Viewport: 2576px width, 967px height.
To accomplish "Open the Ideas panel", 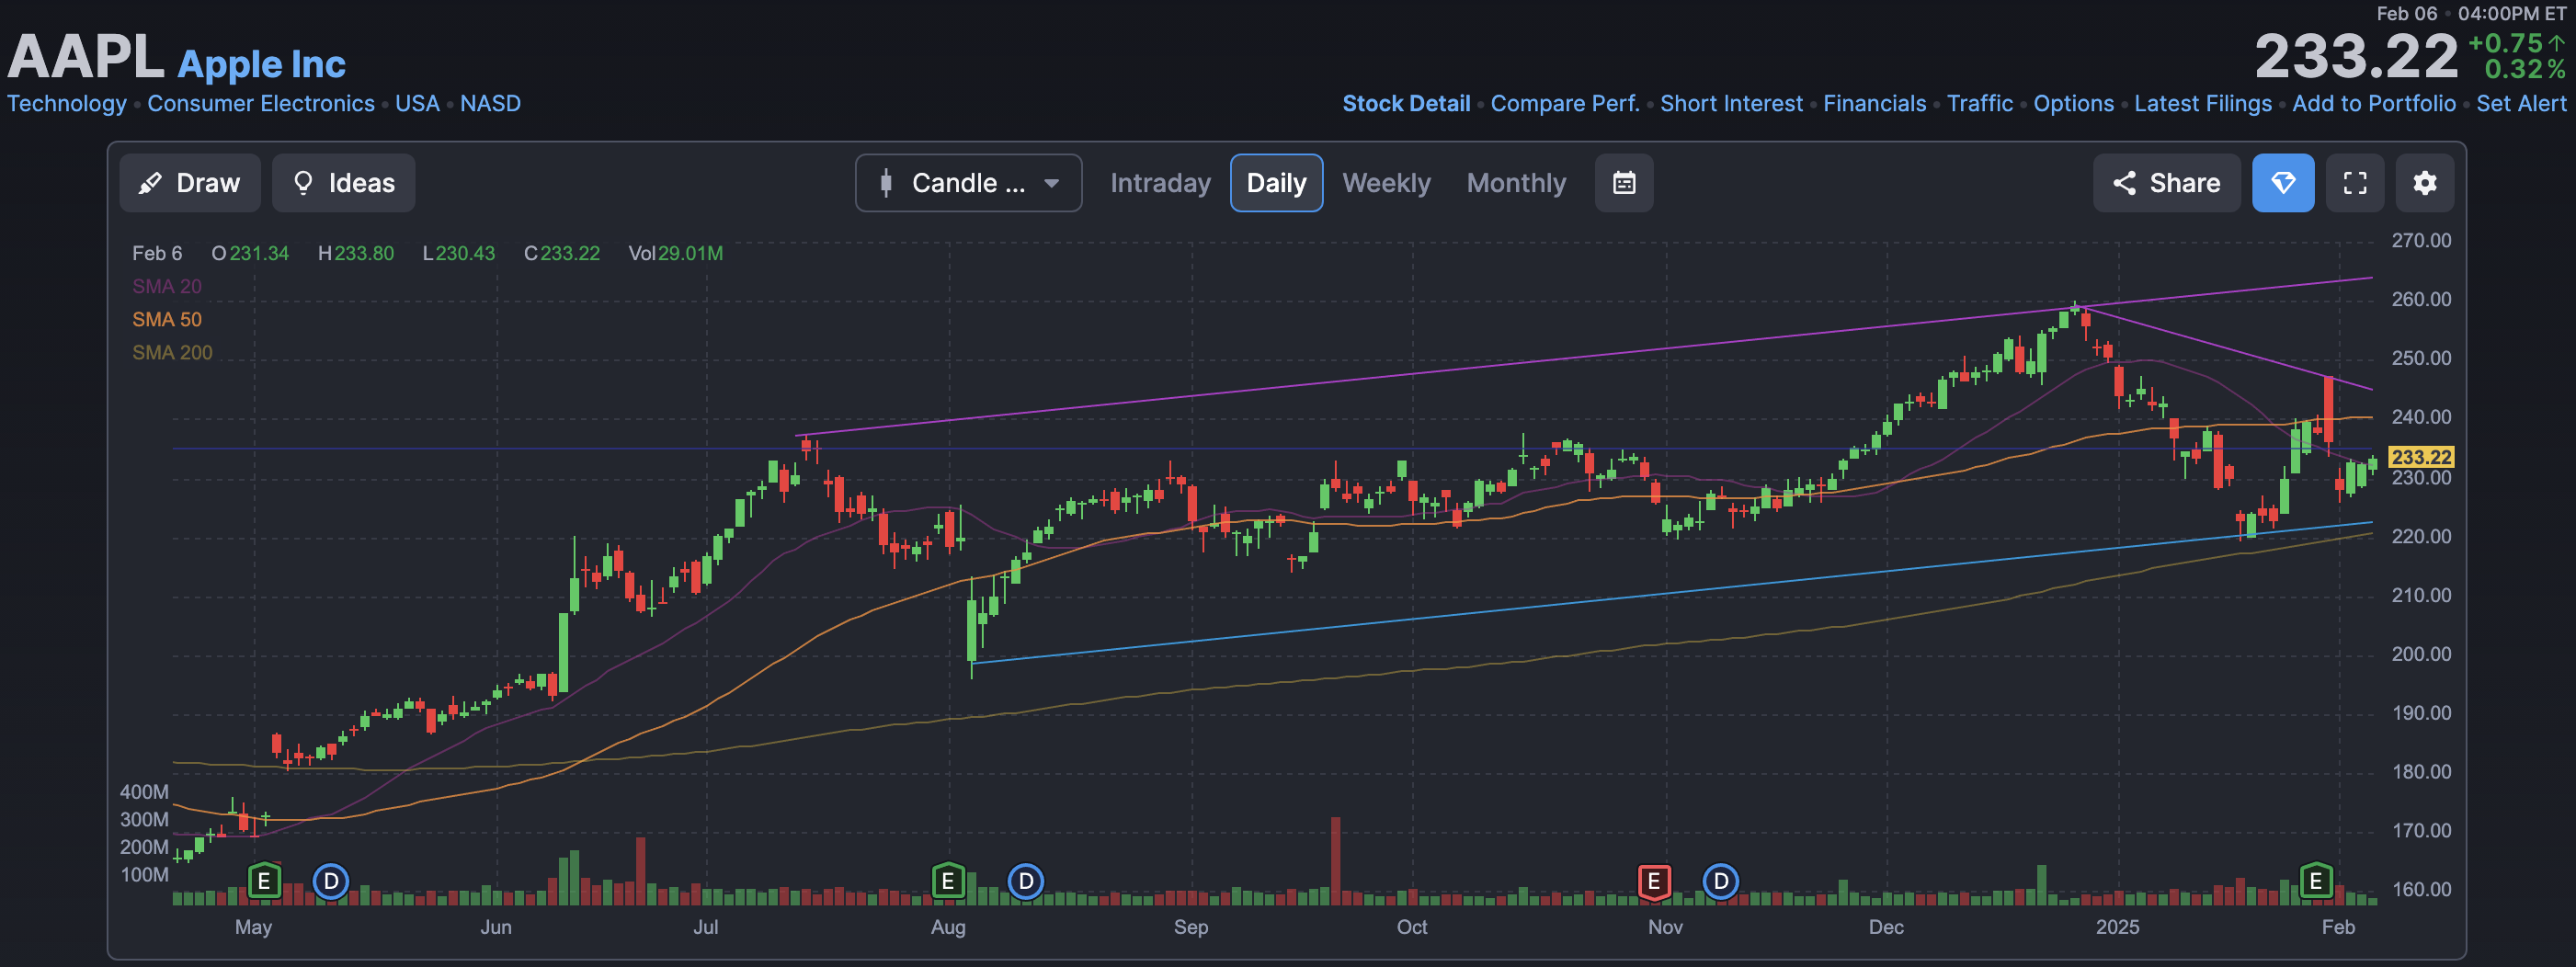I will pos(343,183).
